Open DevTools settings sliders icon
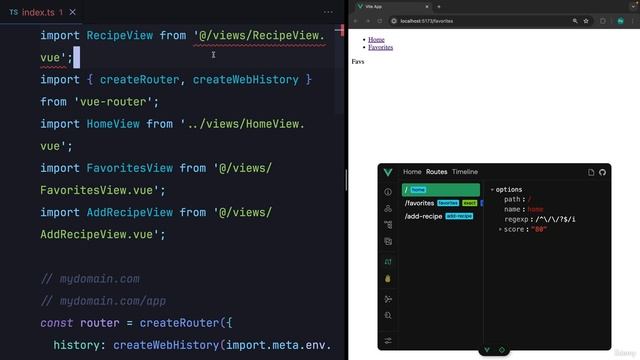Image resolution: width=640 pixels, height=360 pixels. click(x=388, y=340)
